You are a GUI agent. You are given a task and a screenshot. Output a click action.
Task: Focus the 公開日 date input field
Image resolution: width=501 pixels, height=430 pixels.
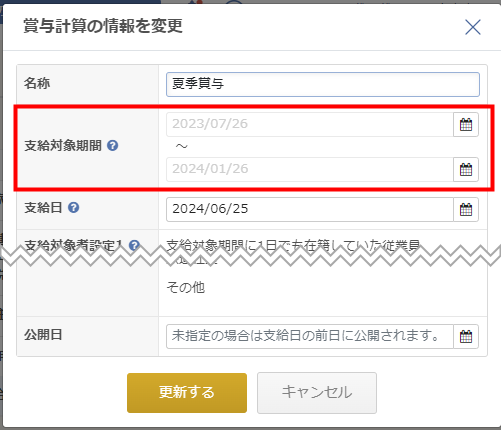[x=310, y=336]
